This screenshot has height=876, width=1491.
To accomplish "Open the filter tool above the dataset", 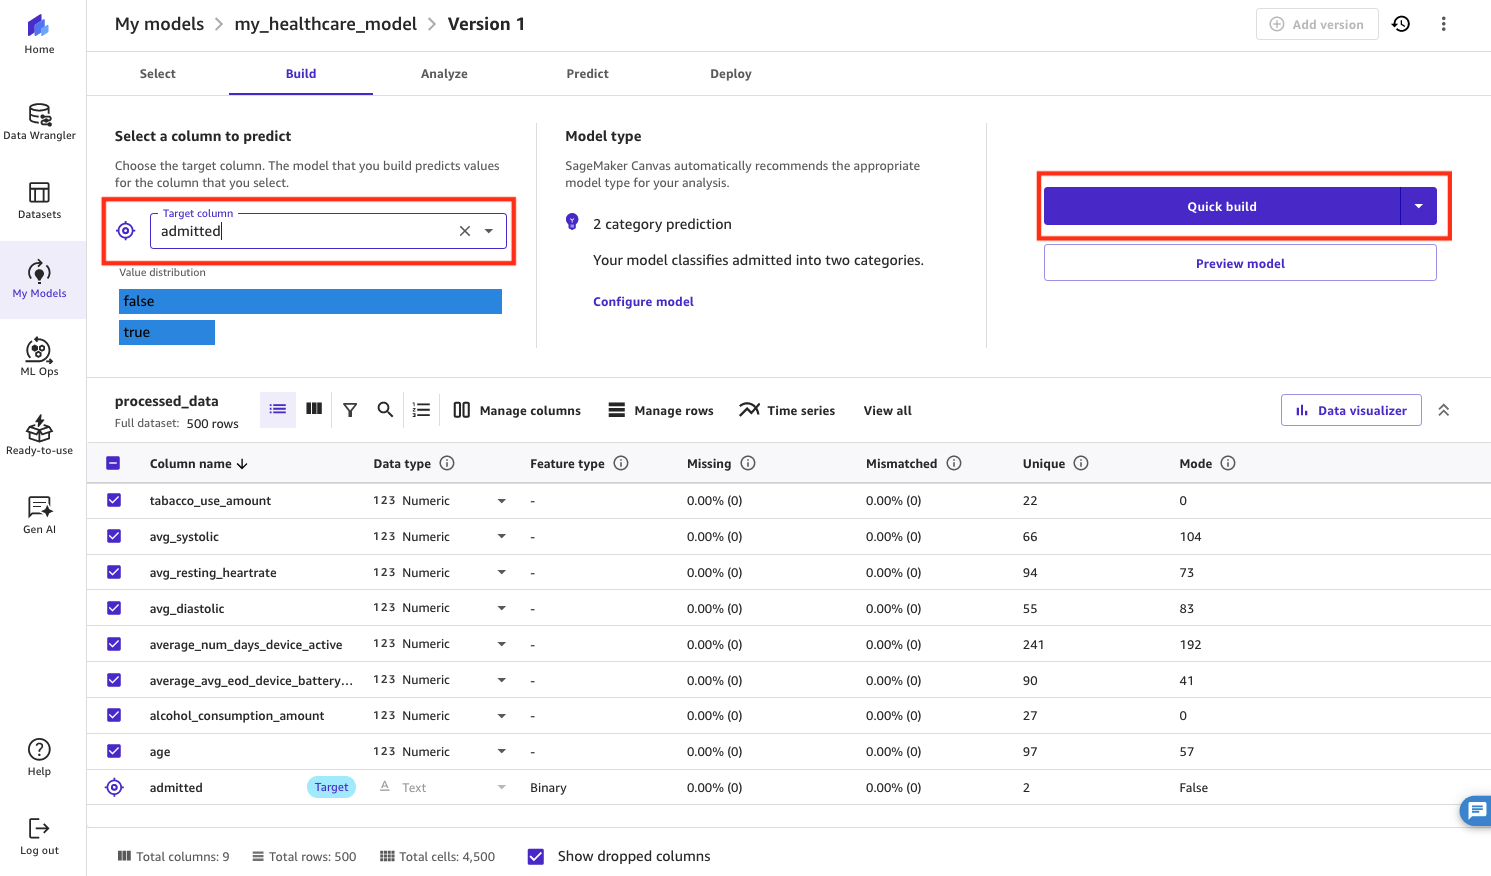I will [349, 410].
